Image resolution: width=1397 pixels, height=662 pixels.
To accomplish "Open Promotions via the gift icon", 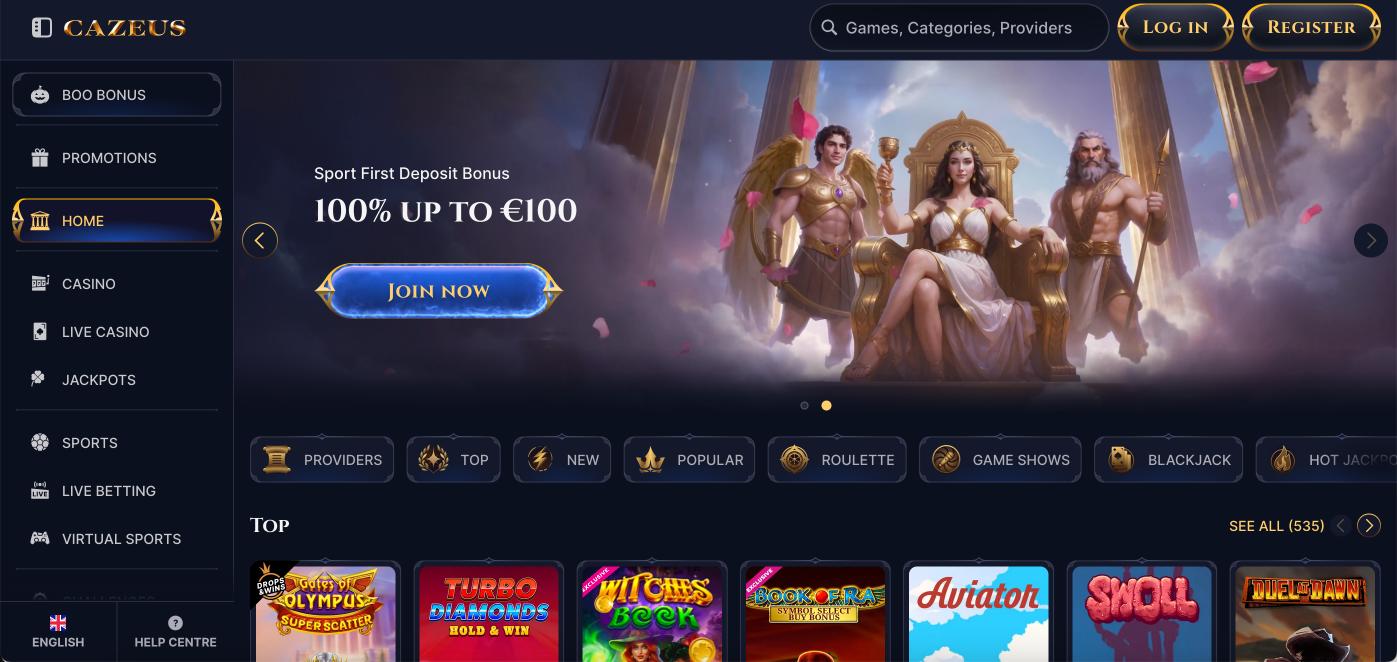I will [x=40, y=158].
